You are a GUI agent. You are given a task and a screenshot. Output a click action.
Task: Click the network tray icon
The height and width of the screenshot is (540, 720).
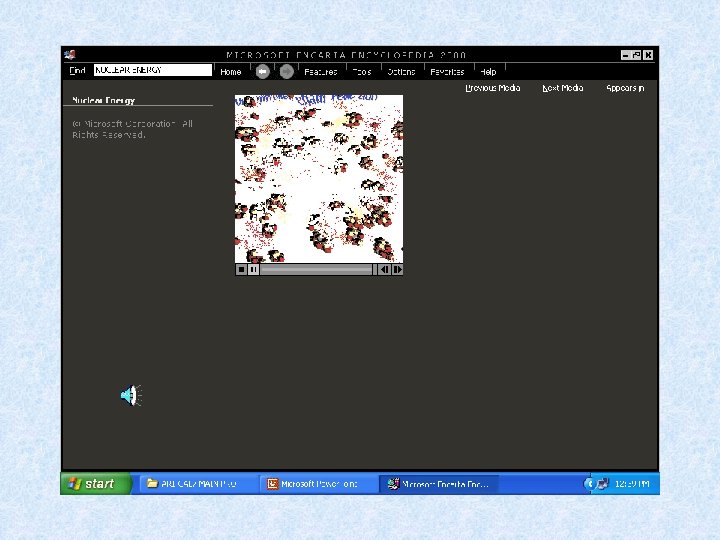point(602,484)
